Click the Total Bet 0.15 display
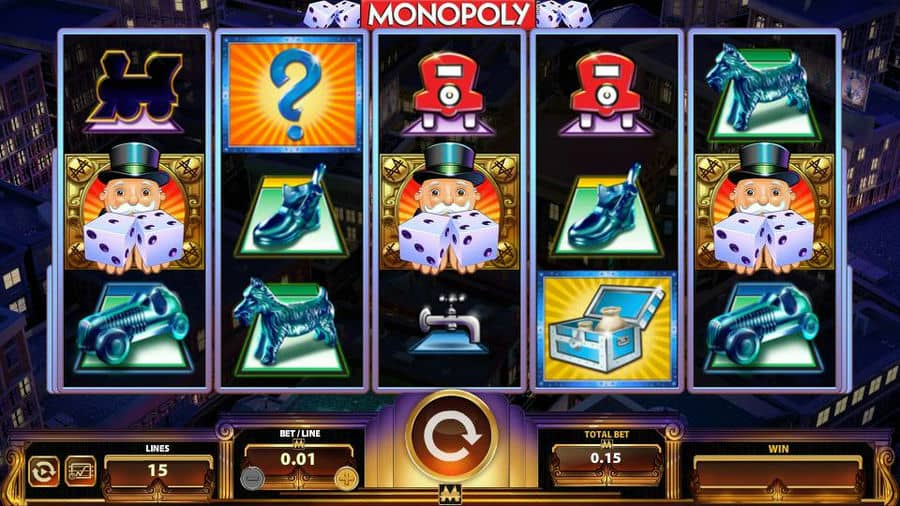The height and width of the screenshot is (506, 900). (x=606, y=458)
